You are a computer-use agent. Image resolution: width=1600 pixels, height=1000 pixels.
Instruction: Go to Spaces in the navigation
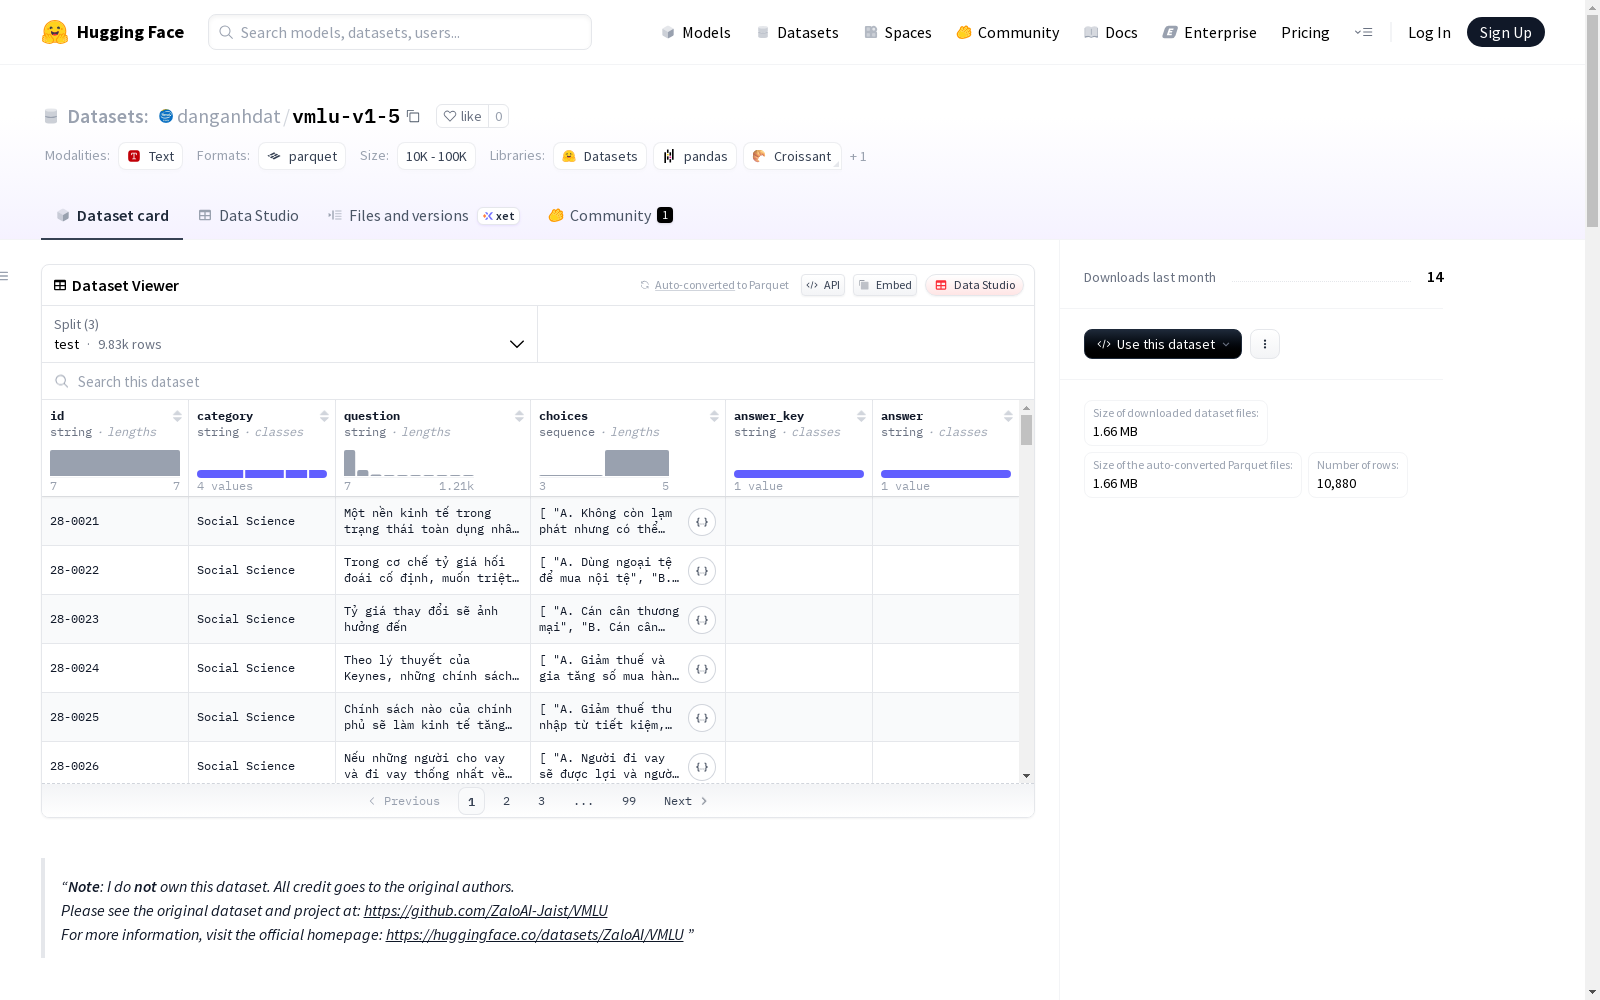pyautogui.click(x=897, y=32)
